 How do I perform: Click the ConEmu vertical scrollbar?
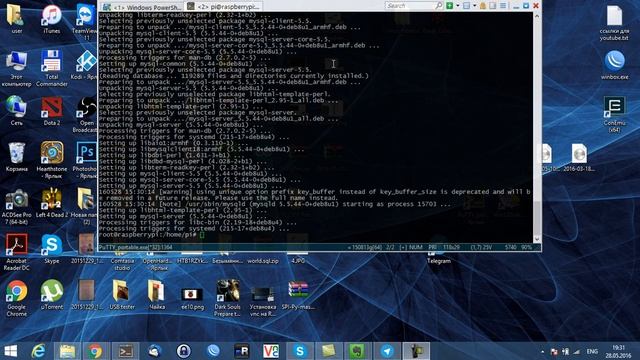[x=537, y=127]
